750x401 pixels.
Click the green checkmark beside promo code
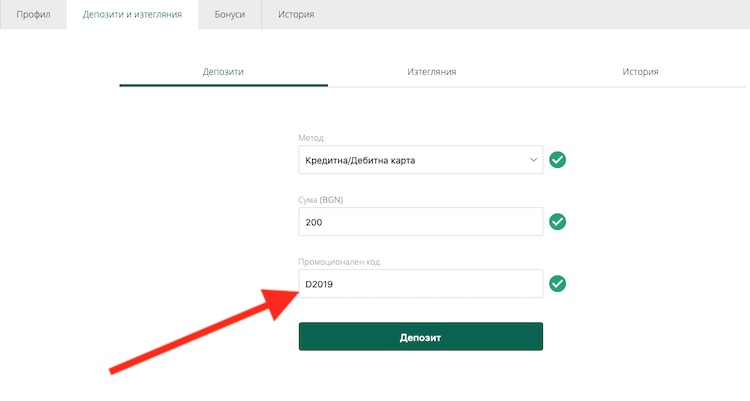coord(557,284)
